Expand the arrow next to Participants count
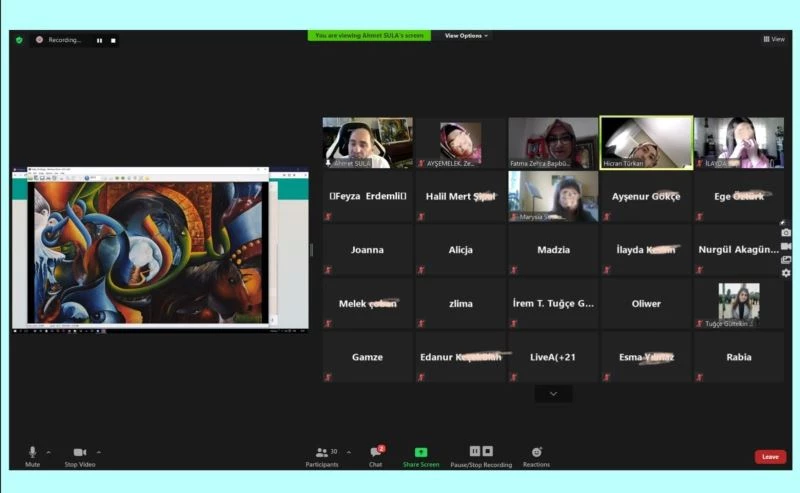800x493 pixels. (x=348, y=452)
